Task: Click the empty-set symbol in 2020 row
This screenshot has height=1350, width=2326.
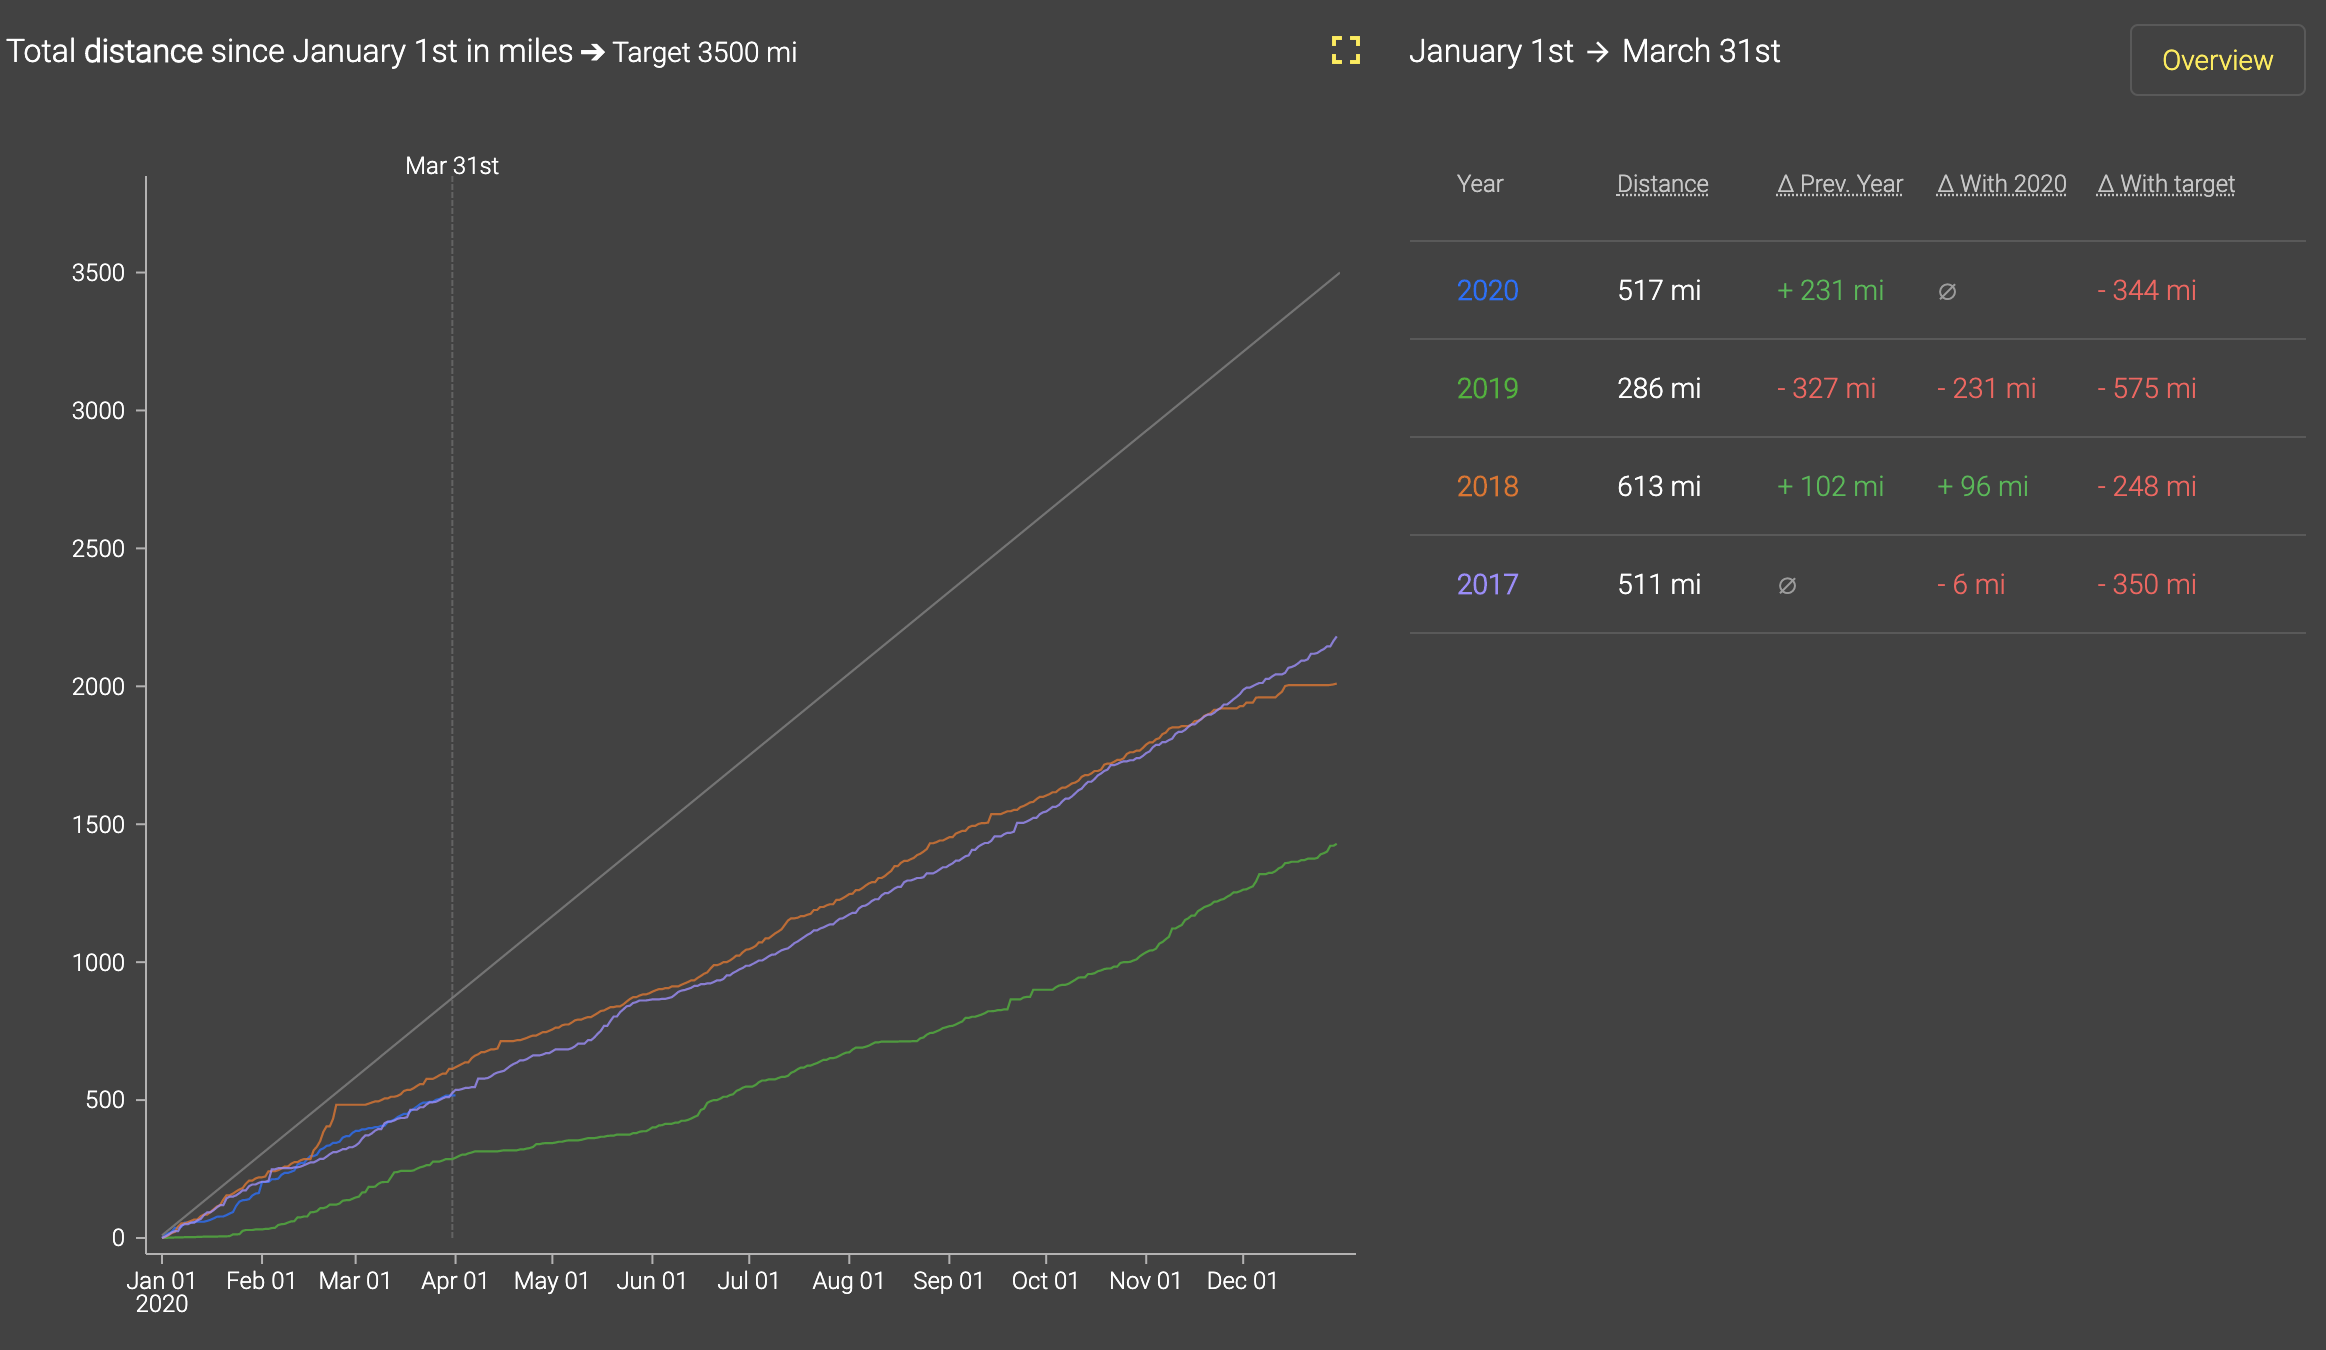Action: click(1947, 292)
